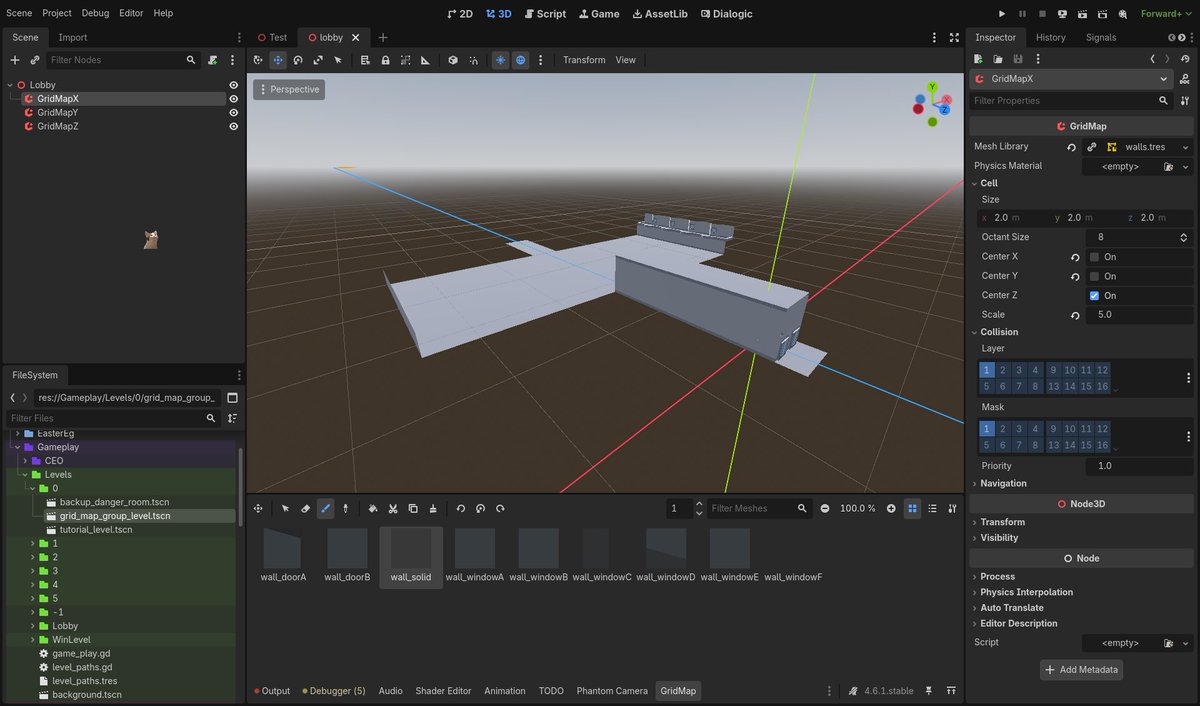Switch mesh palette to list view
Screen dimensions: 1200x706
click(x=932, y=509)
